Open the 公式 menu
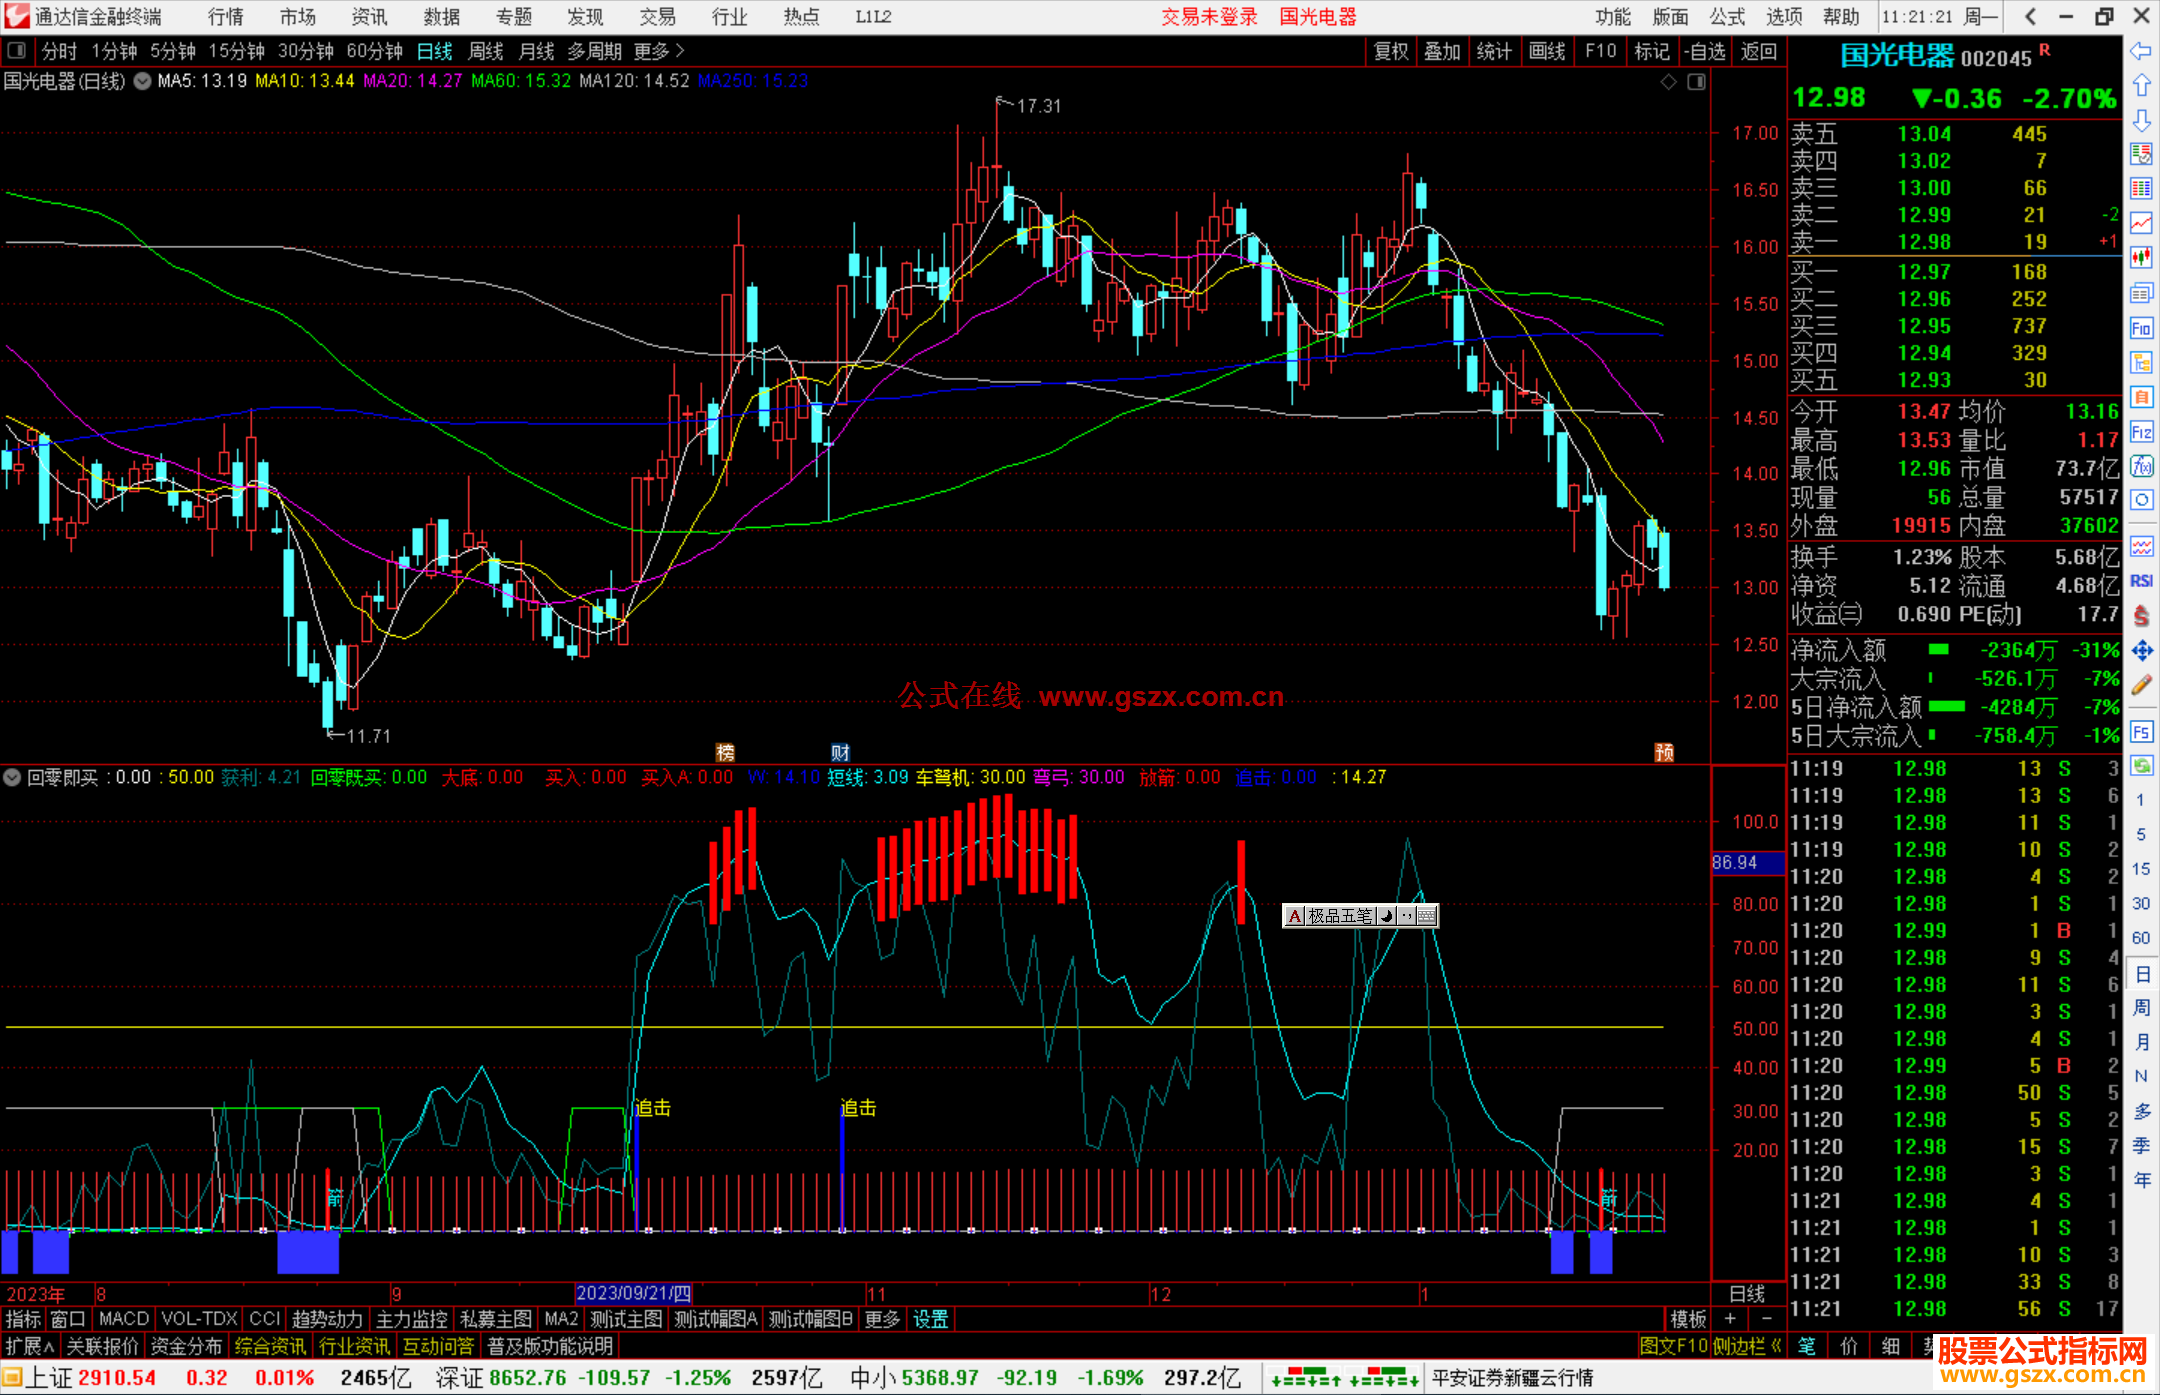Image resolution: width=2160 pixels, height=1395 pixels. coord(1726,16)
